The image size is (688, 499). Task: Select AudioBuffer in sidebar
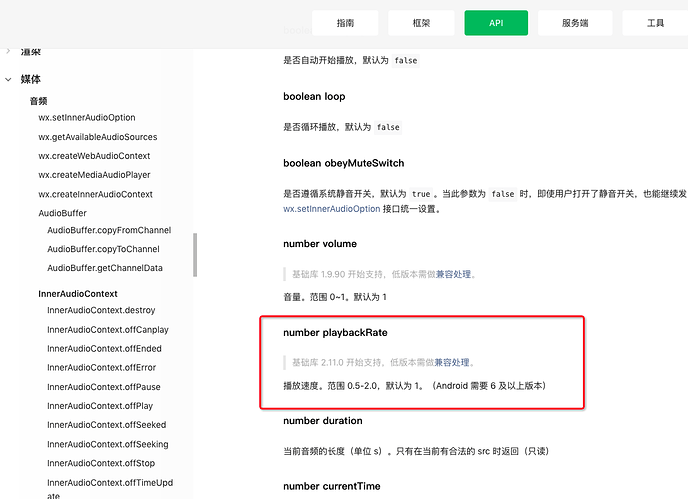coord(63,213)
